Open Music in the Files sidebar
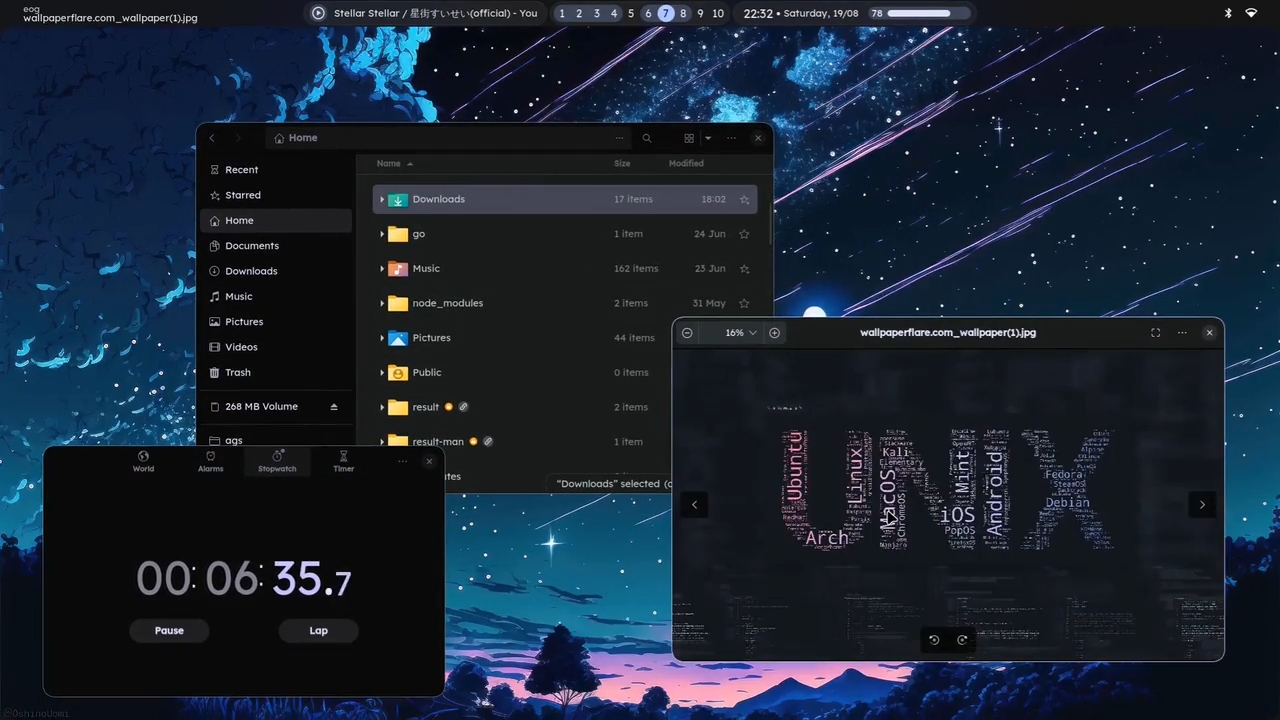Screen dimensions: 1280x720 click(276, 296)
